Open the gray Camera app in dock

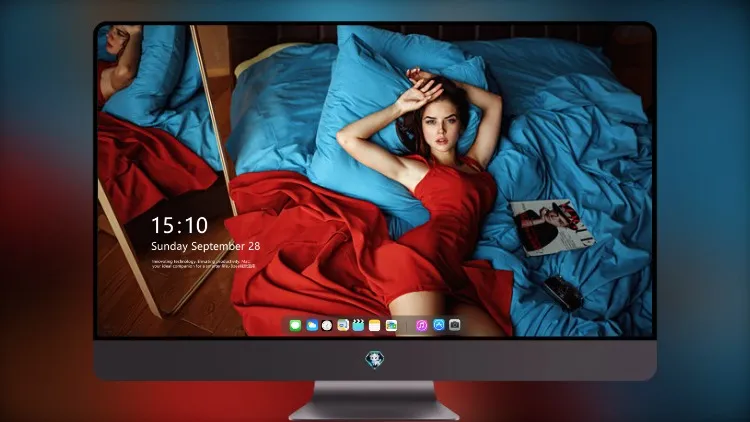[454, 325]
